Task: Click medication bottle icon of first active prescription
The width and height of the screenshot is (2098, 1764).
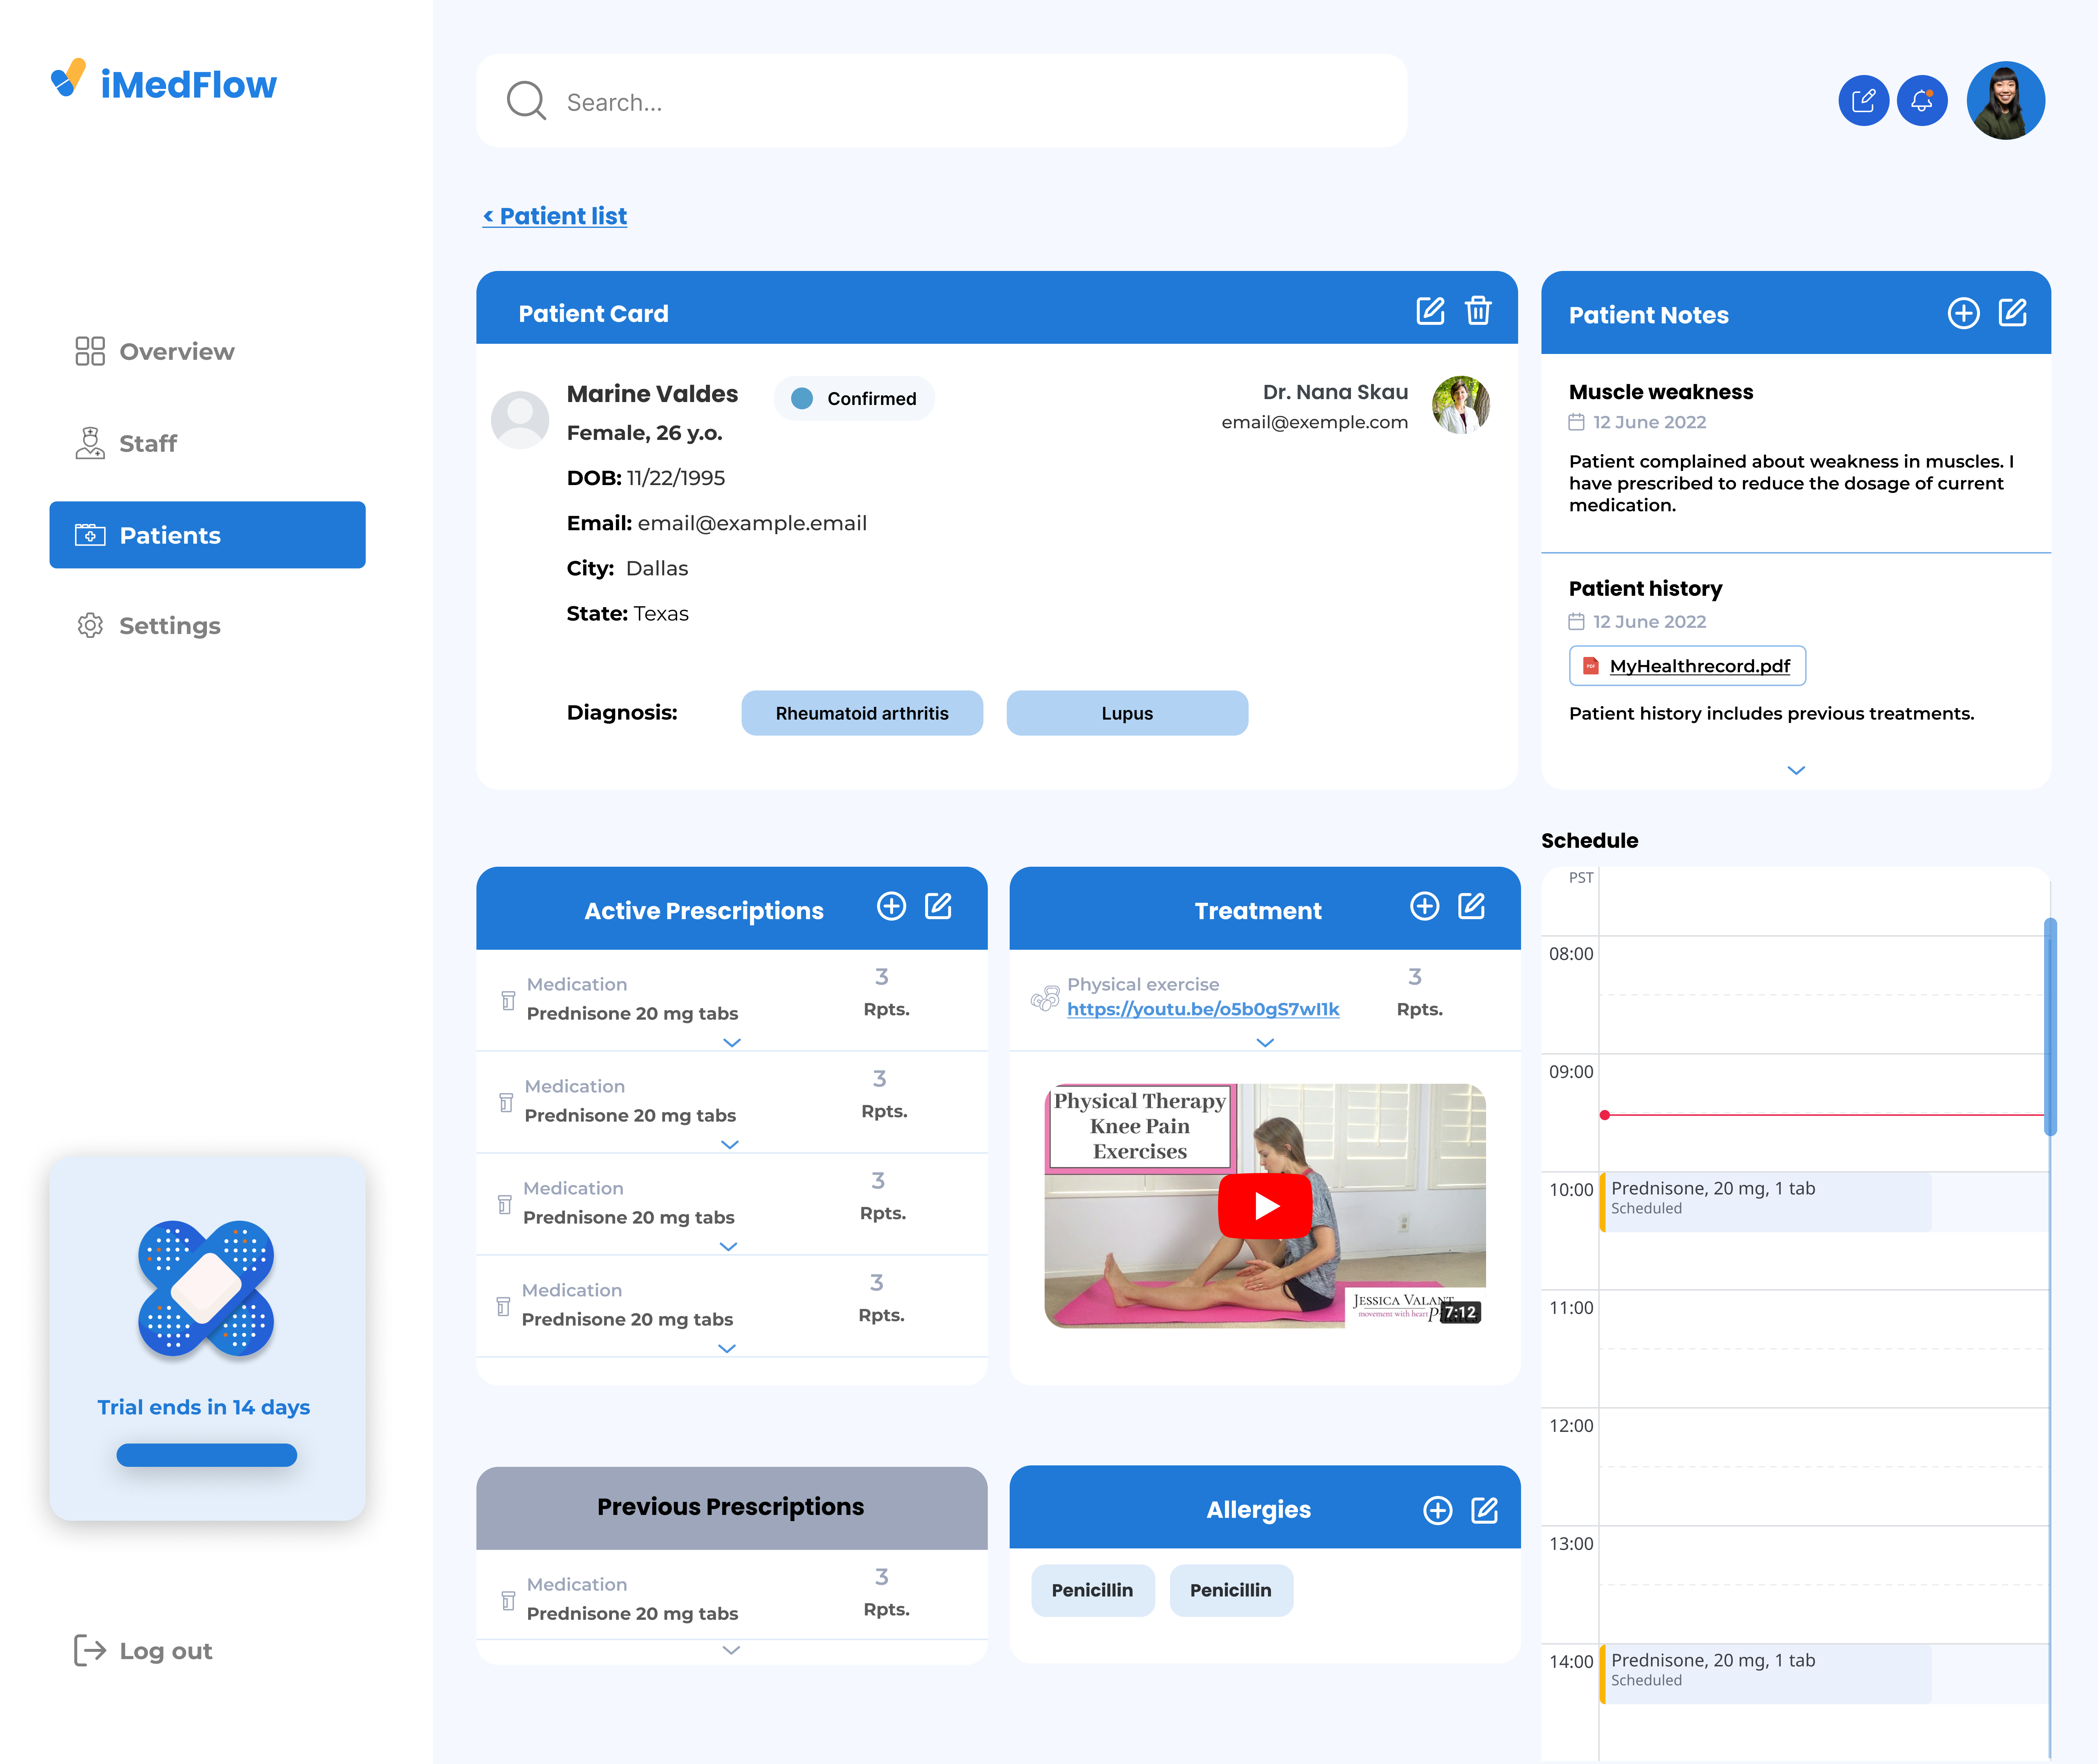Action: tap(508, 1000)
